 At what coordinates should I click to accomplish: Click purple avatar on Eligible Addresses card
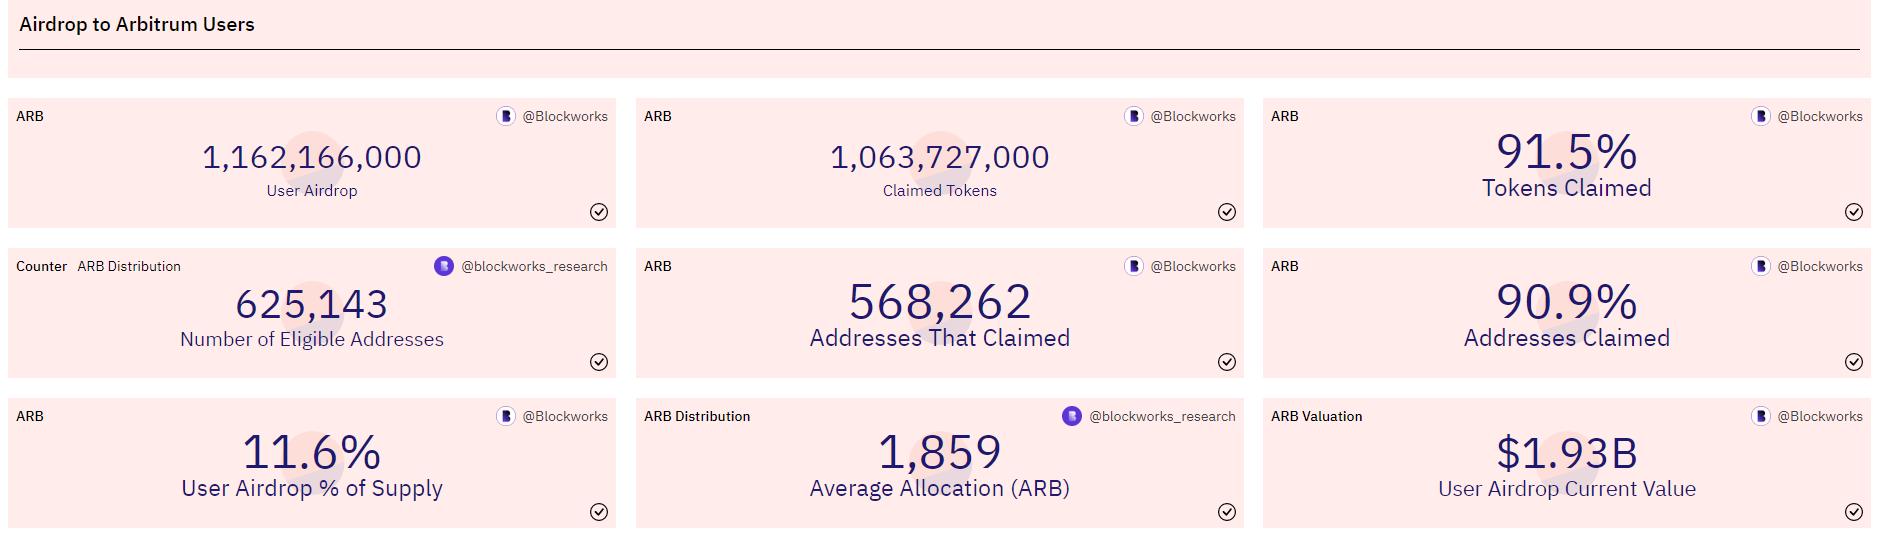pyautogui.click(x=444, y=266)
